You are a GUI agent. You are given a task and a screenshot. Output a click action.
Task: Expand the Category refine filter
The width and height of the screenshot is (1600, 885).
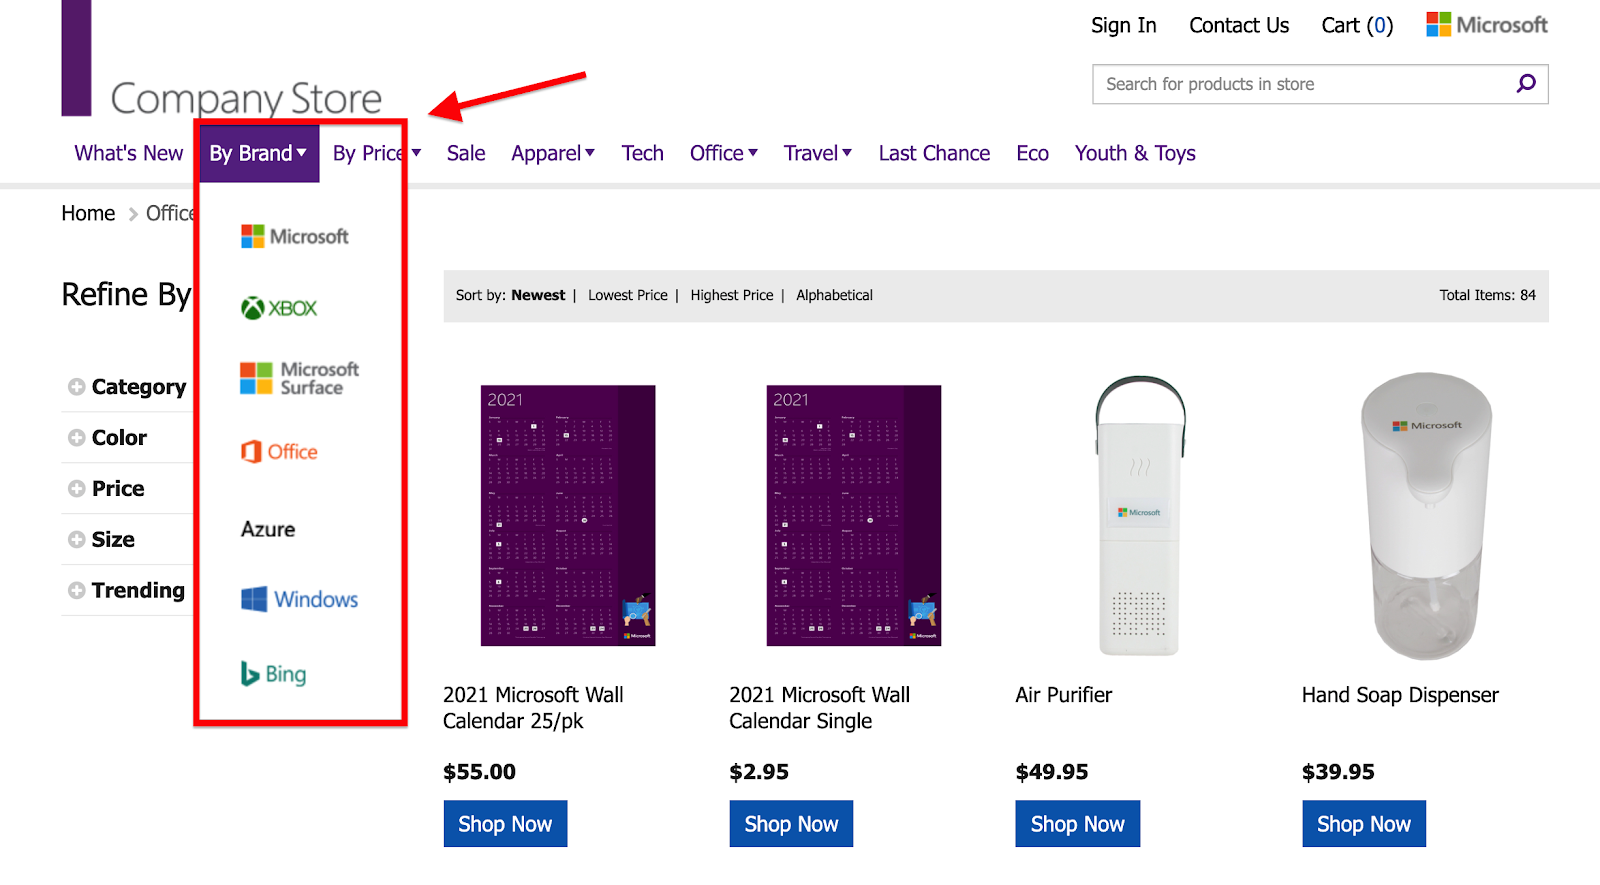pos(127,387)
